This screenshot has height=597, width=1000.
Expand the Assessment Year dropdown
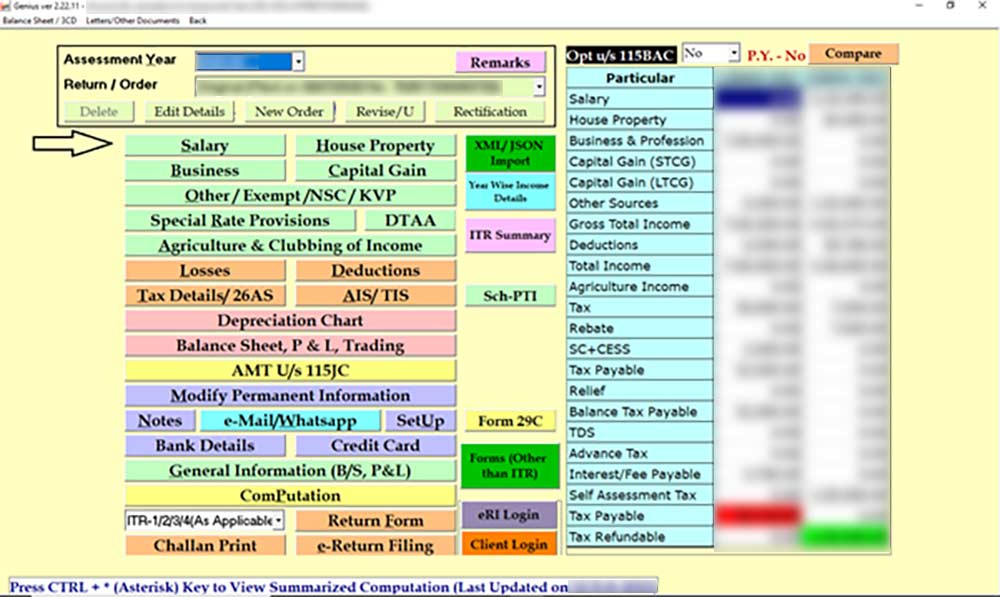(298, 62)
